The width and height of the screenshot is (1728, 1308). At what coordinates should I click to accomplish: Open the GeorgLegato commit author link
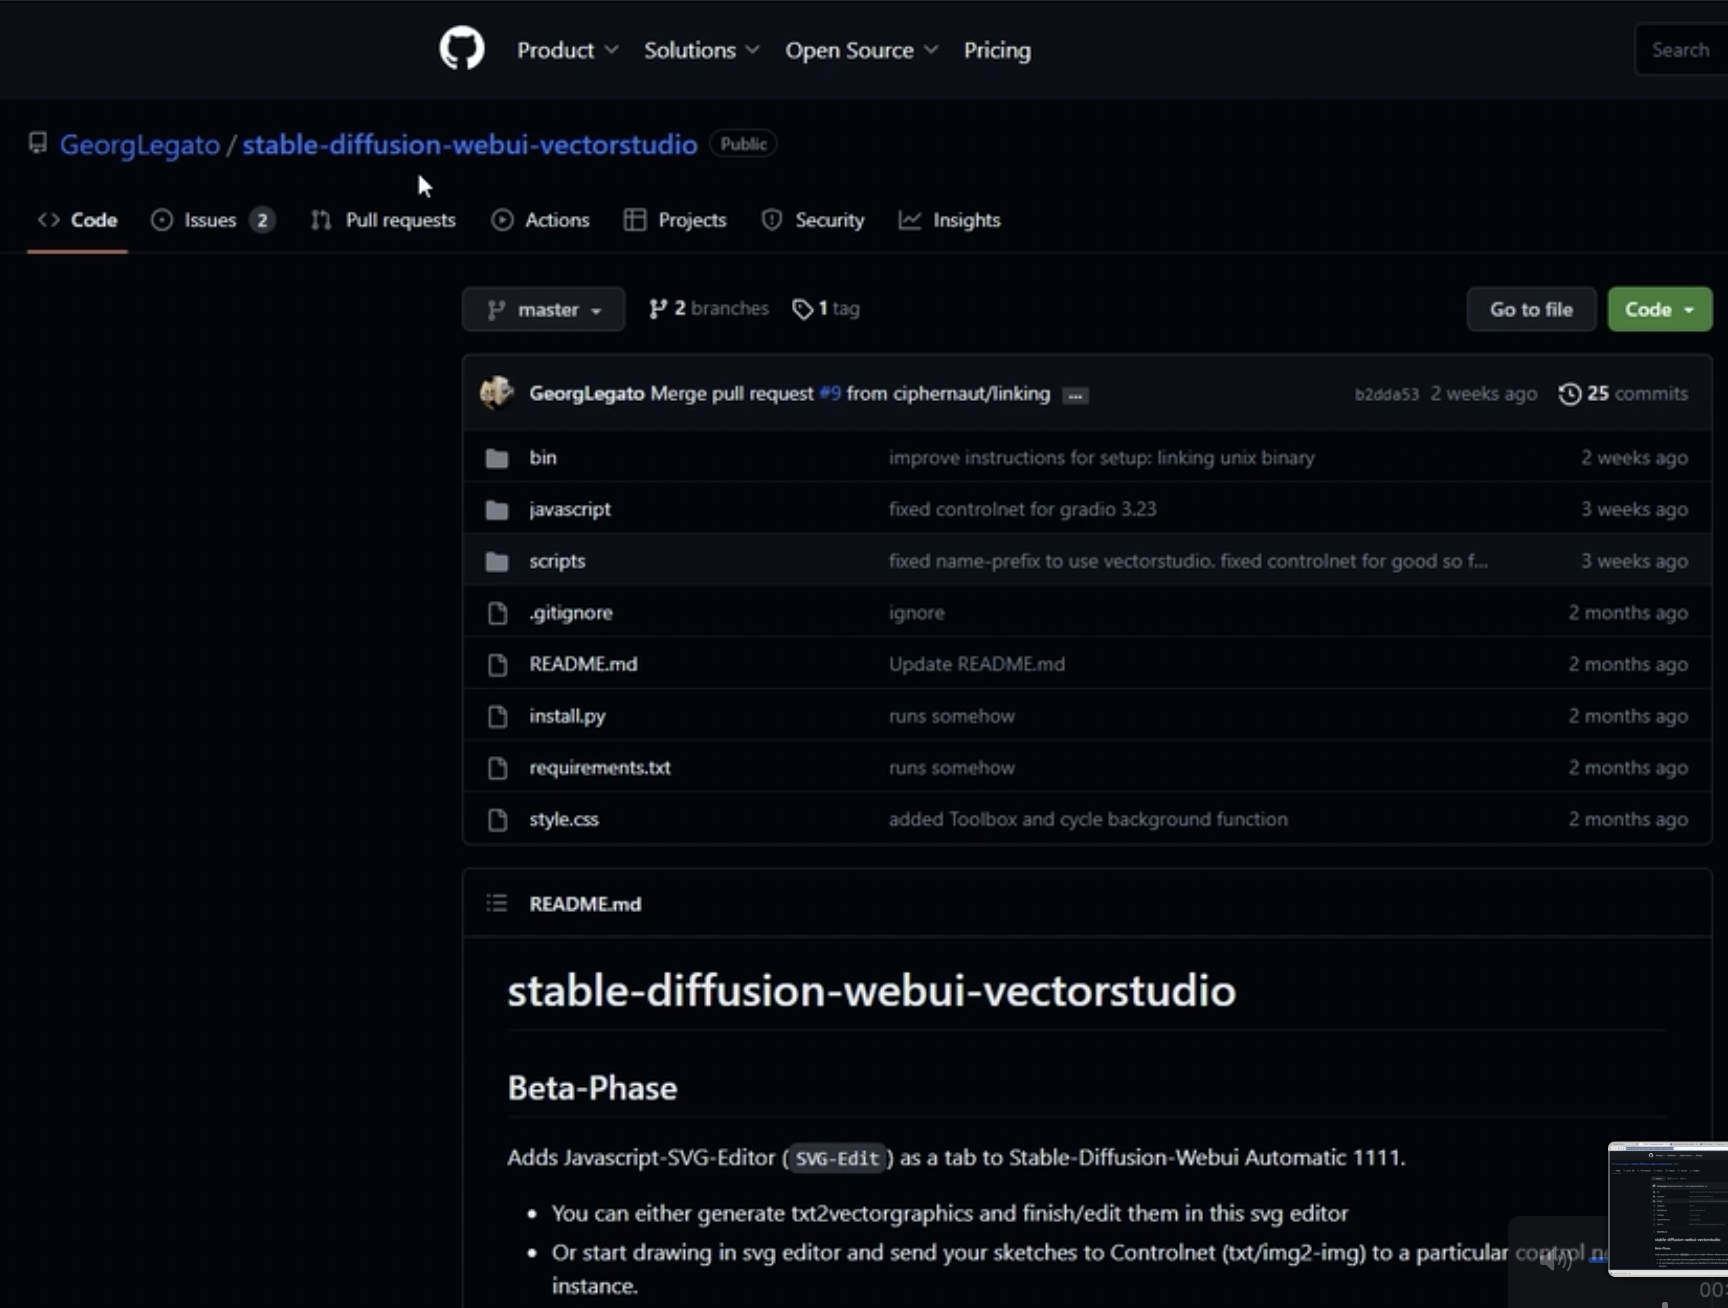pos(587,393)
